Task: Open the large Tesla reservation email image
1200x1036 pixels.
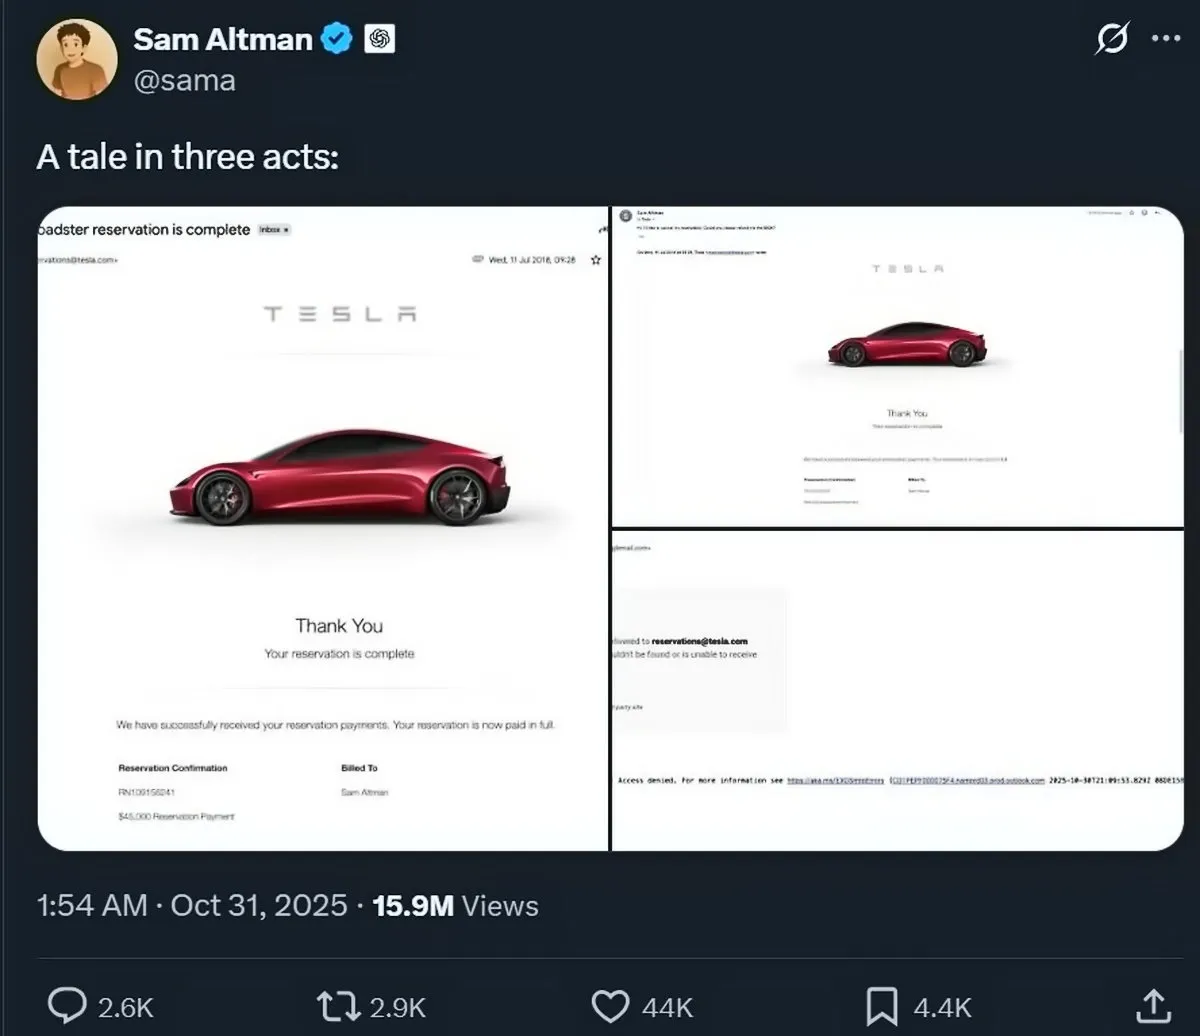Action: point(322,528)
